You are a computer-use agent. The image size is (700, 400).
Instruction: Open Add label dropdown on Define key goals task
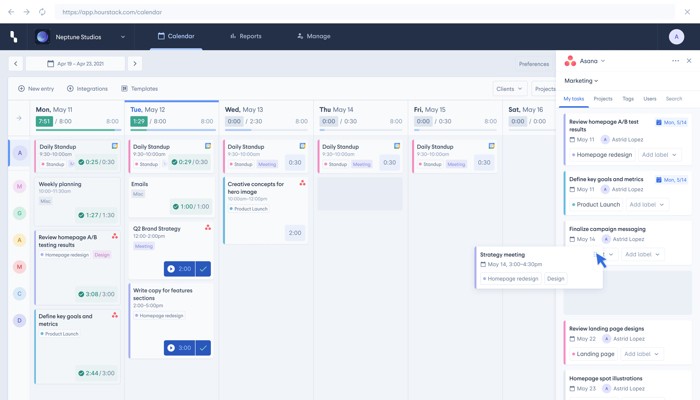point(646,204)
